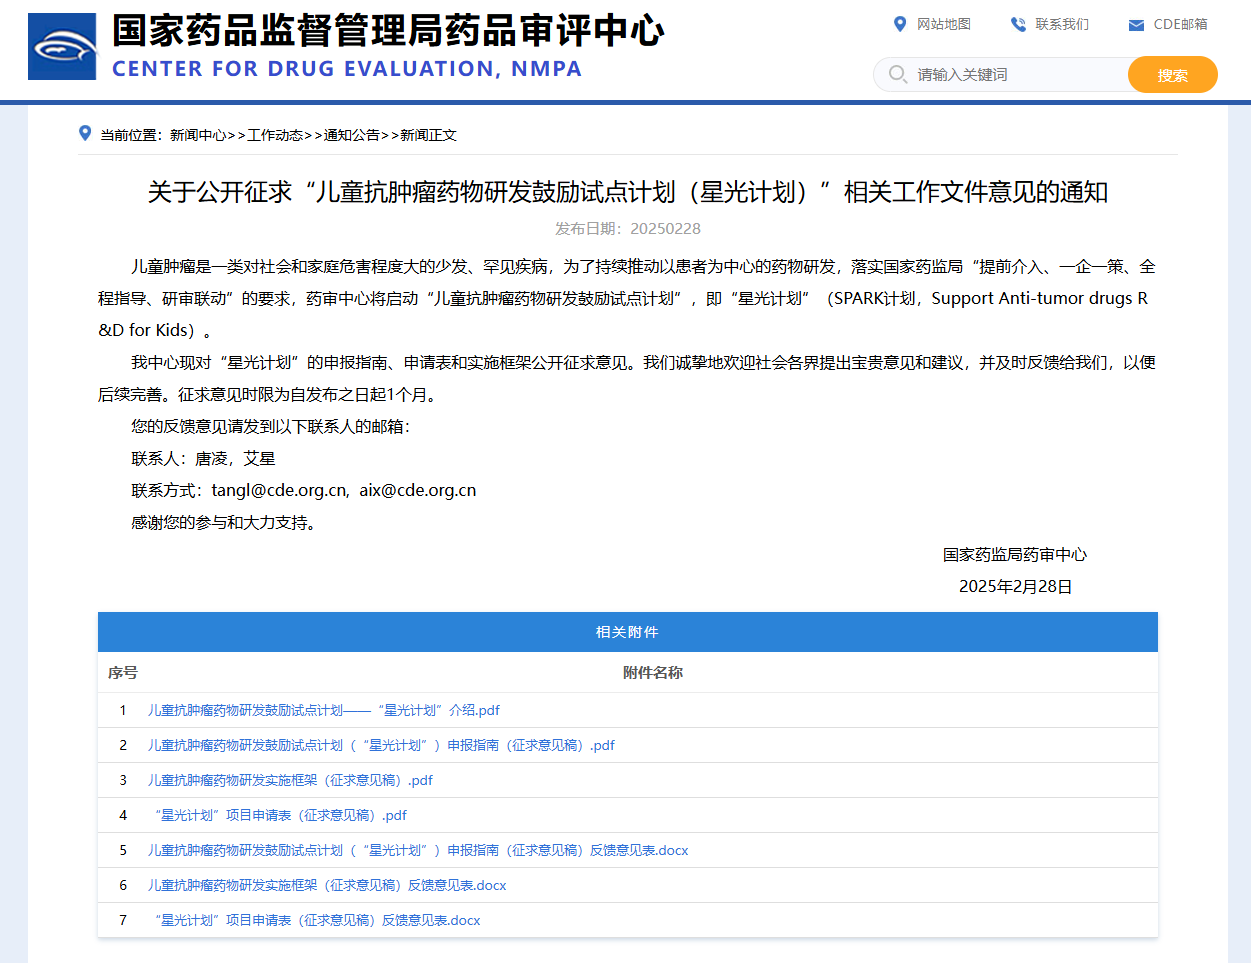This screenshot has height=963, width=1251.
Task: Click signature 国家药监局药审中心
Action: point(1015,554)
